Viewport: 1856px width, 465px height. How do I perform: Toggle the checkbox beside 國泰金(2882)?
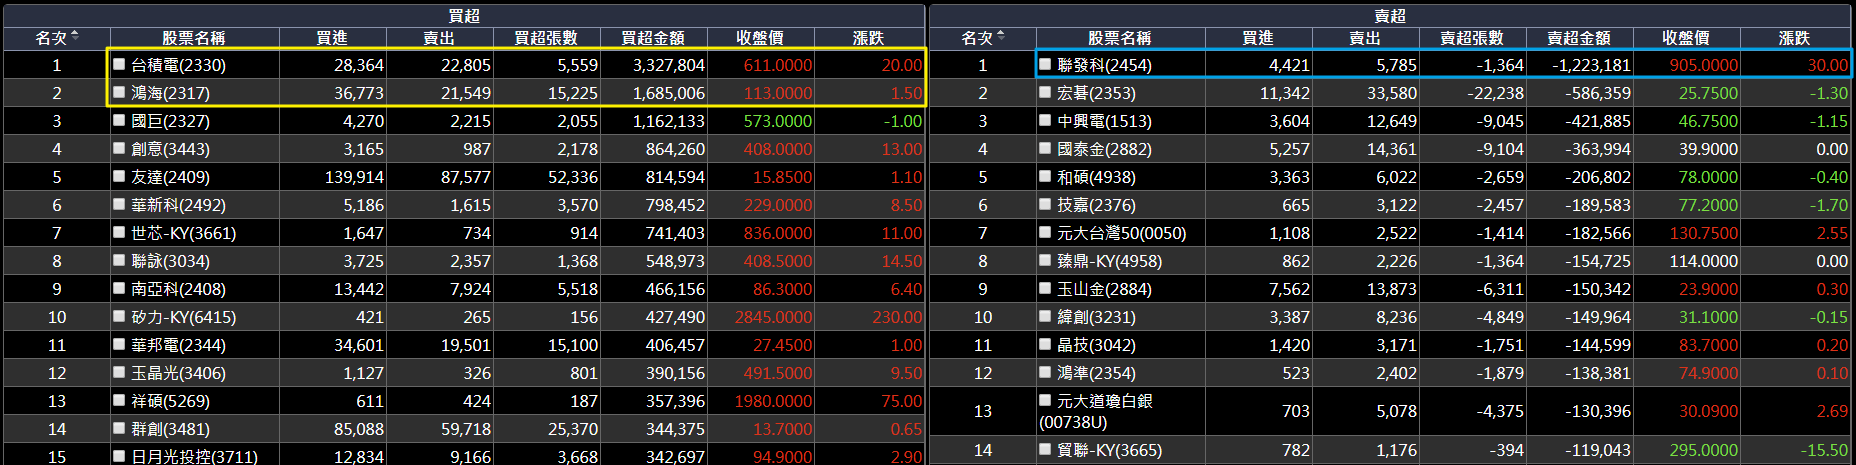(1045, 148)
